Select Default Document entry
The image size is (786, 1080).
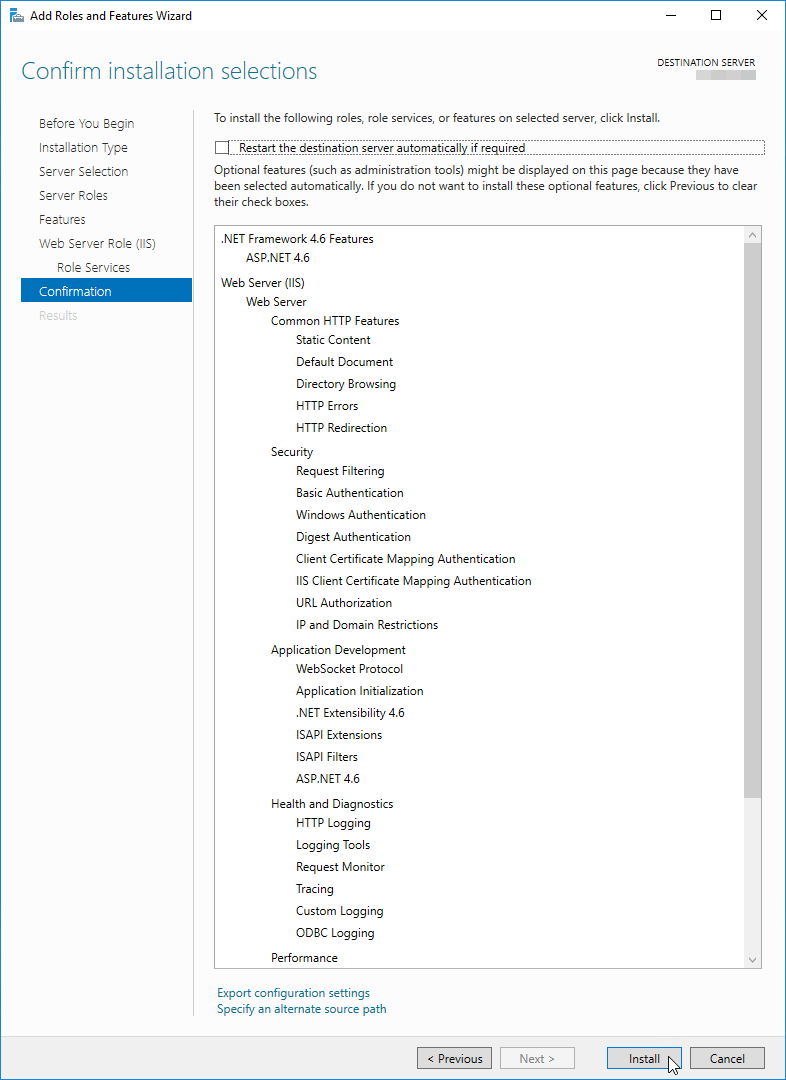[344, 362]
